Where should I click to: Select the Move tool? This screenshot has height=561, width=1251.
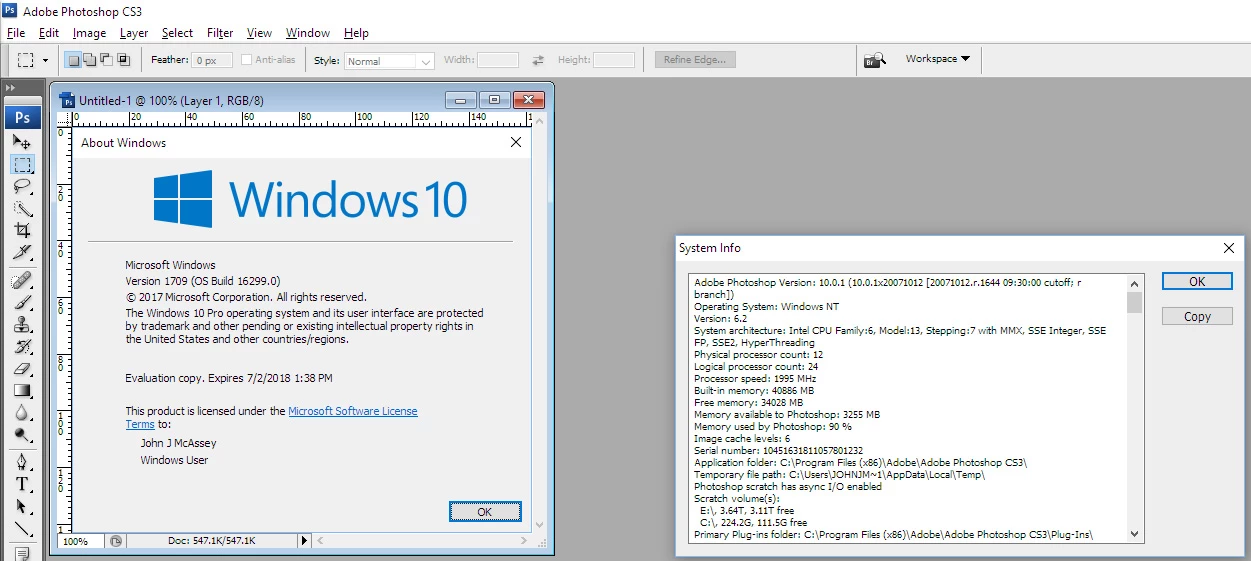(x=22, y=142)
